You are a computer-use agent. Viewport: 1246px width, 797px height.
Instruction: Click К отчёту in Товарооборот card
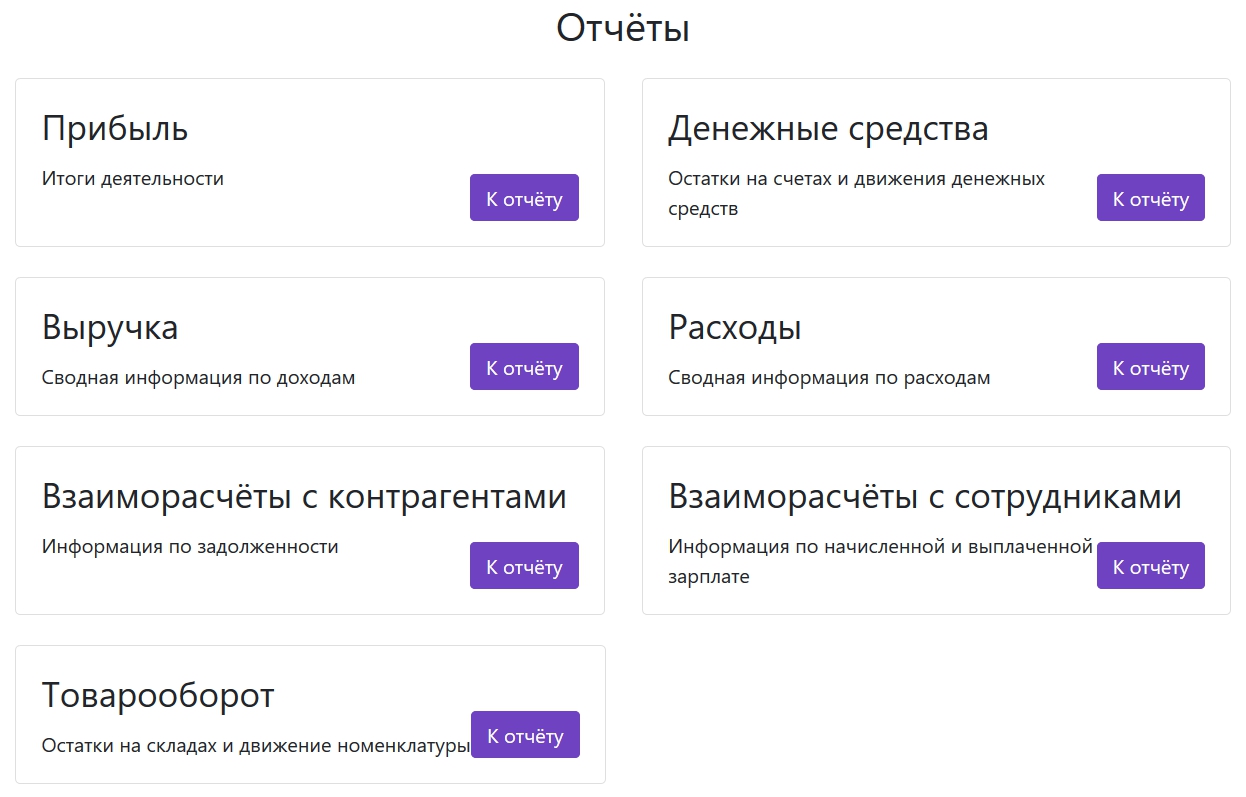(x=525, y=735)
